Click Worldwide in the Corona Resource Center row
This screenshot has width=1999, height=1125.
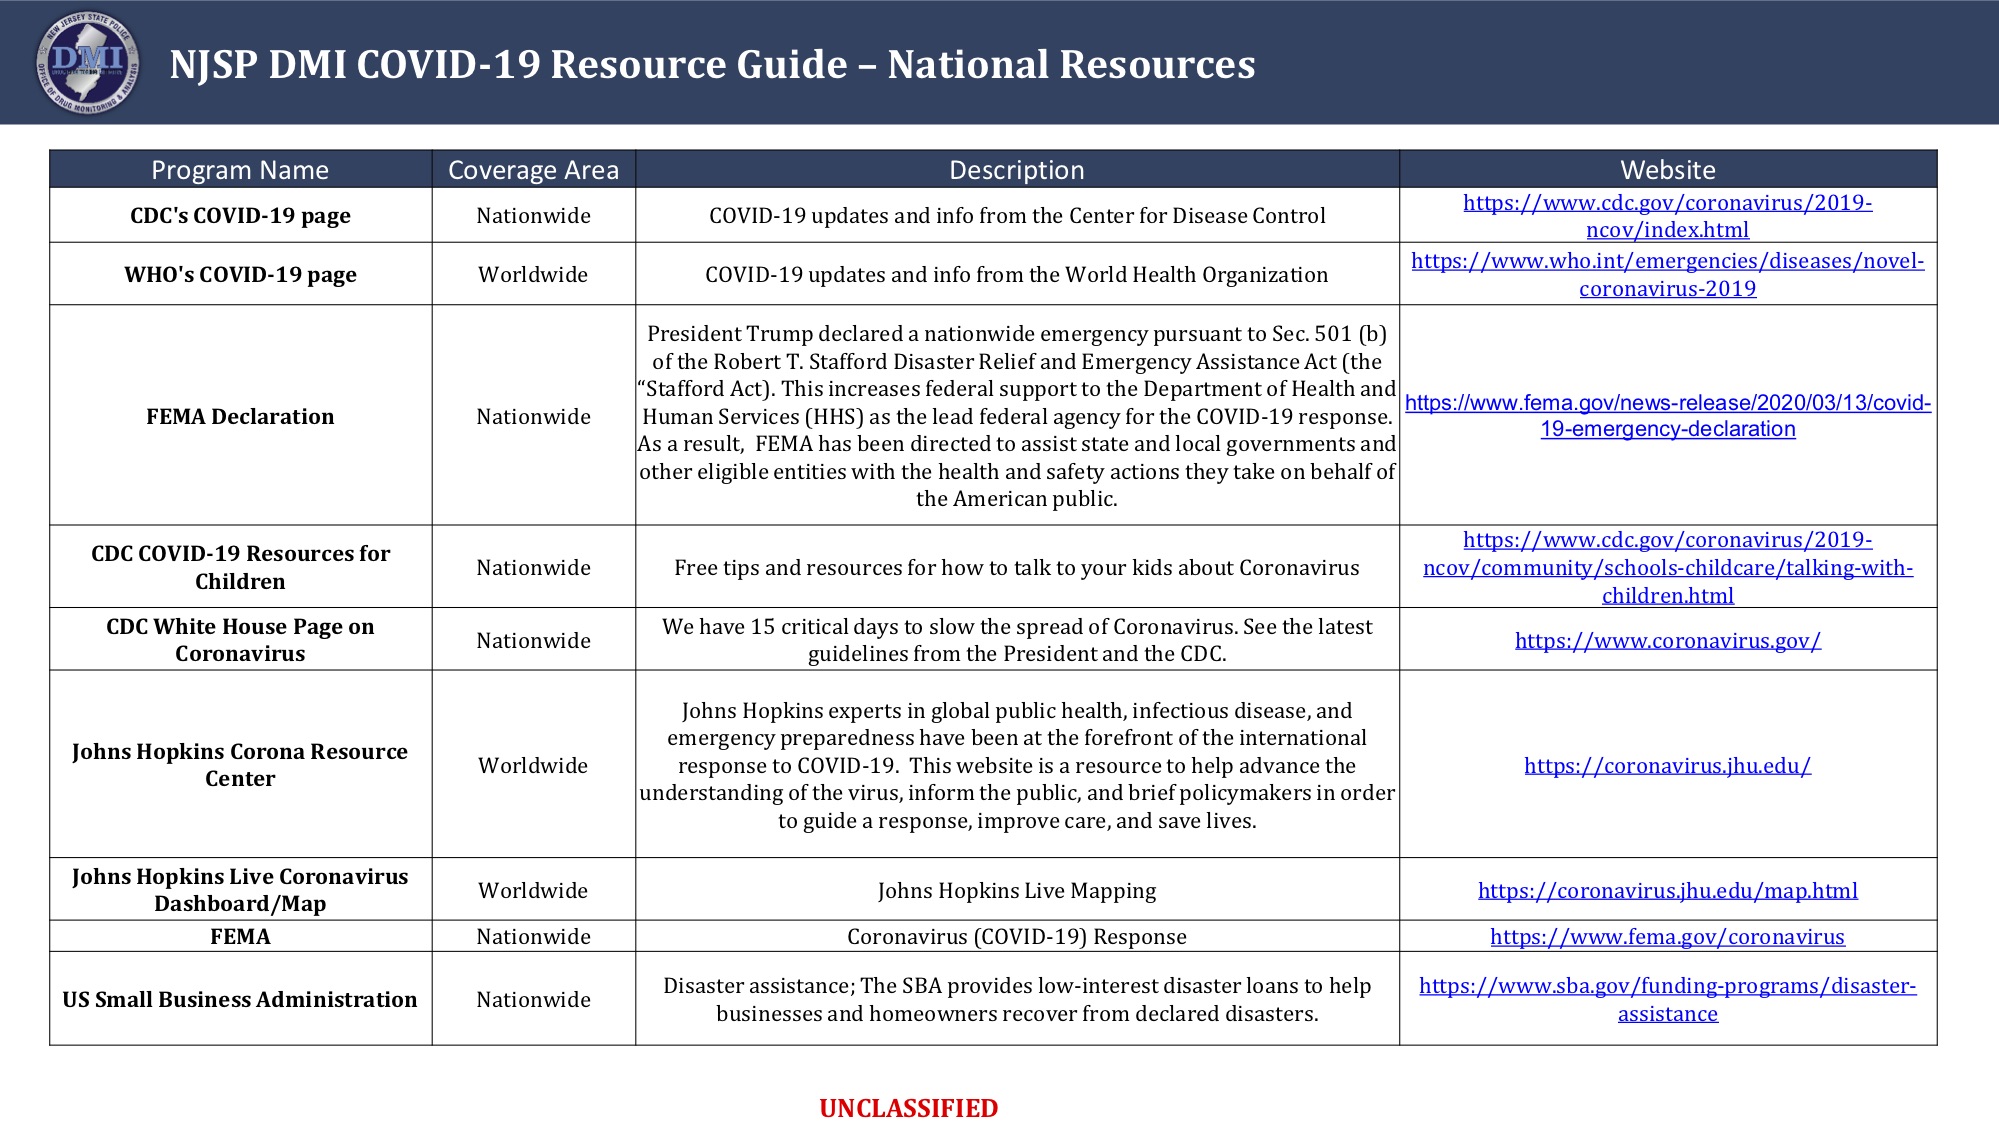(533, 765)
